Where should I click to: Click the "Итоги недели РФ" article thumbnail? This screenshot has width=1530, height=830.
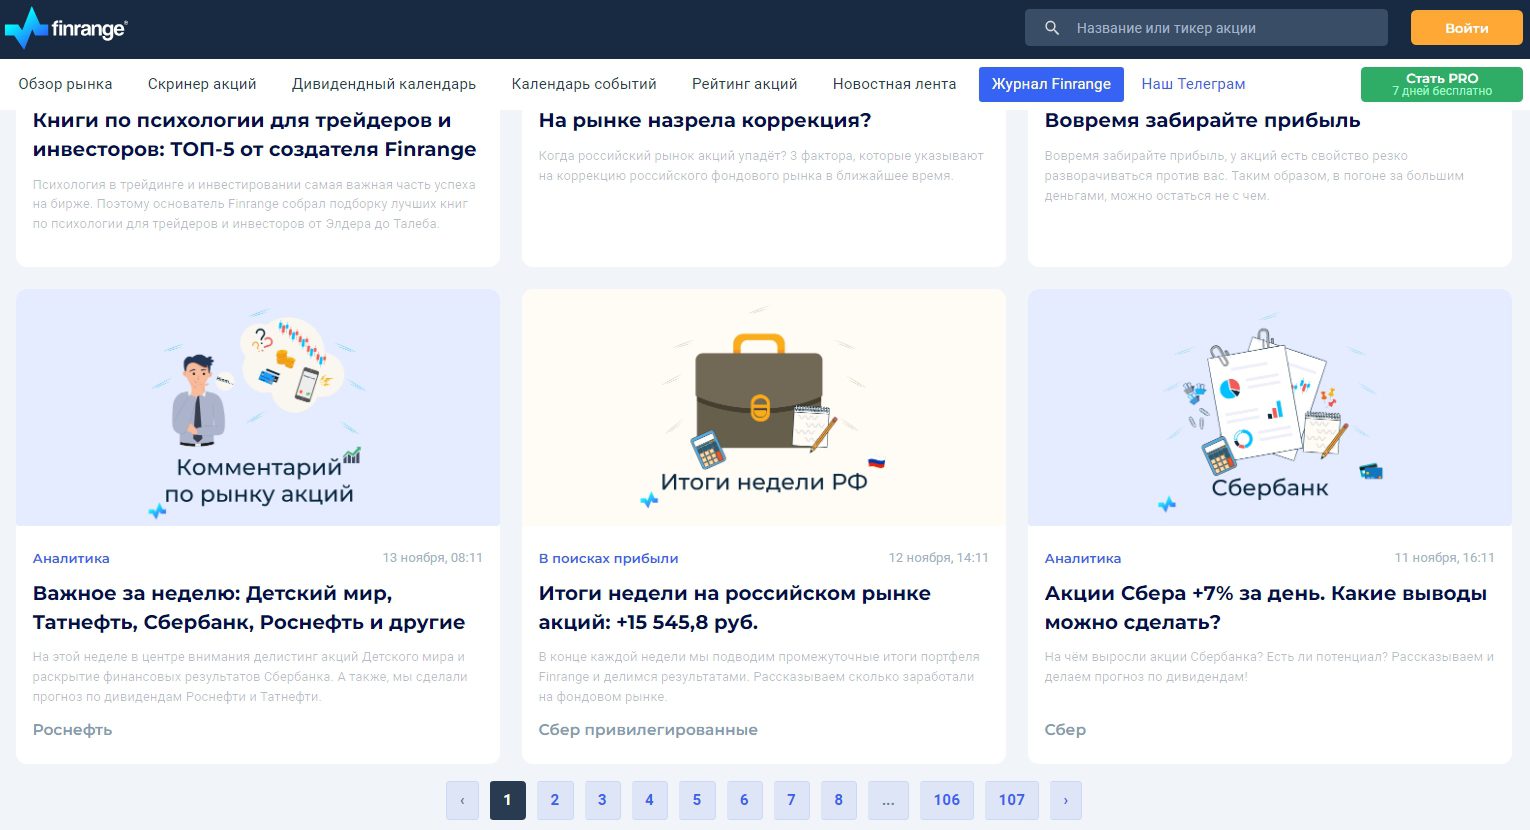(763, 407)
